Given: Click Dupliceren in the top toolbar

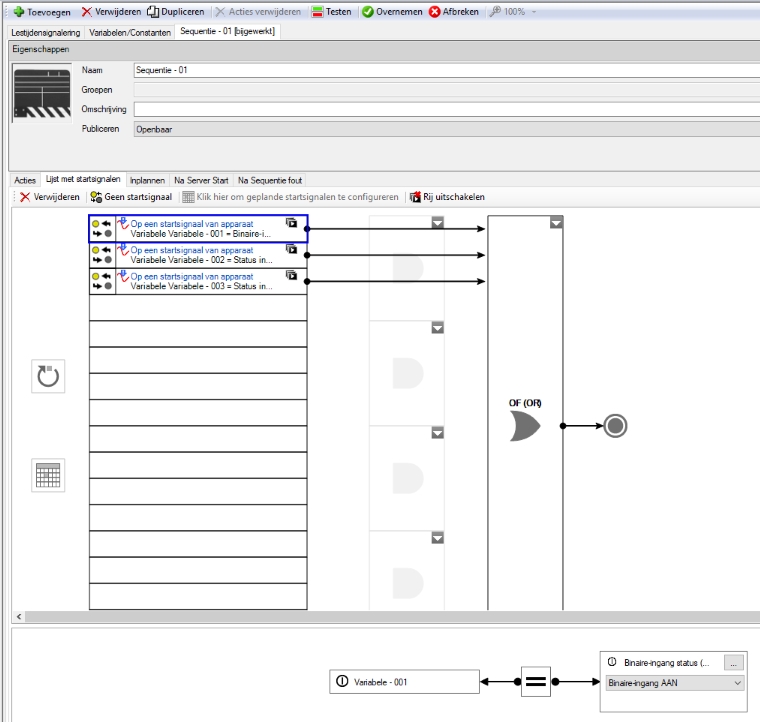Looking at the screenshot, I should (x=176, y=11).
